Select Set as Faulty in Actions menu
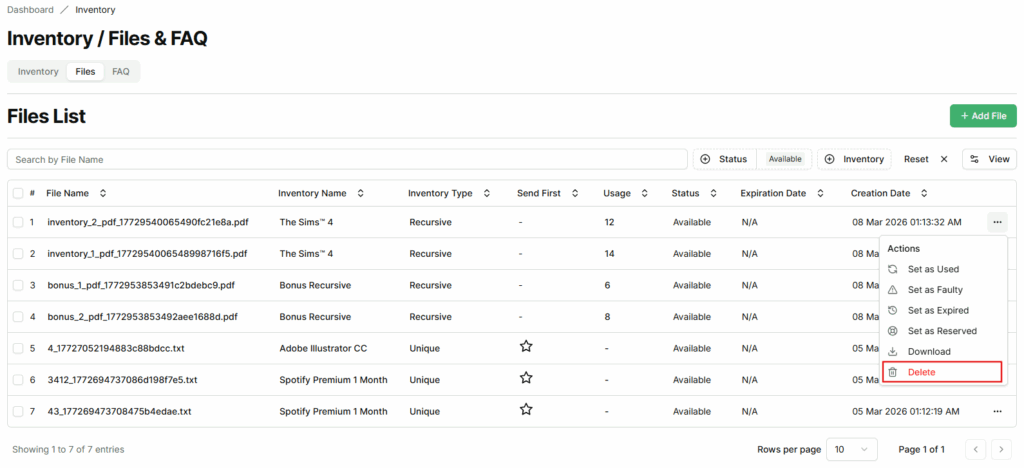 [x=937, y=290]
